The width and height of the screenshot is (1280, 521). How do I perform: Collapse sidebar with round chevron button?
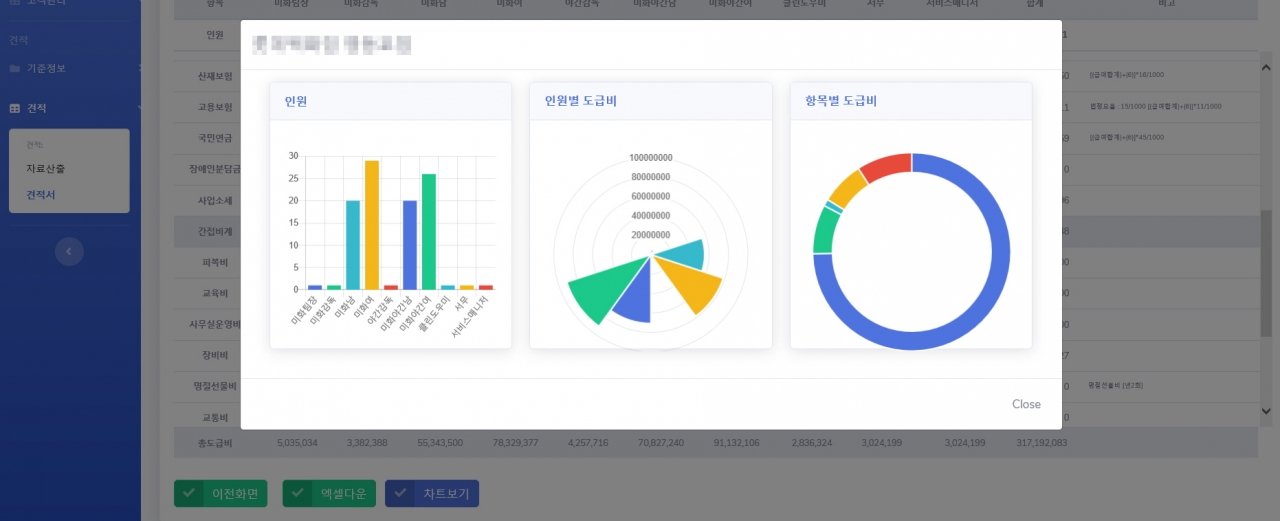click(x=69, y=252)
